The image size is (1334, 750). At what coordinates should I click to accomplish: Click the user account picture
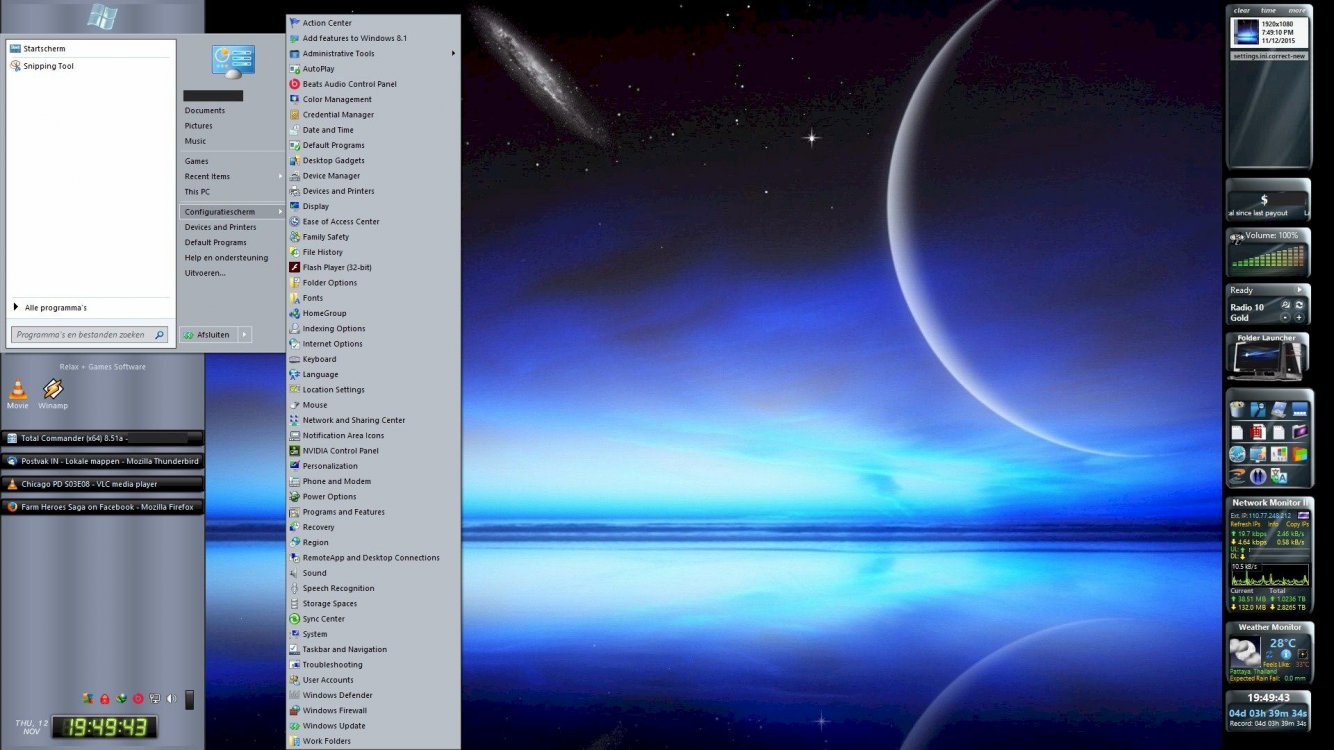(x=233, y=62)
